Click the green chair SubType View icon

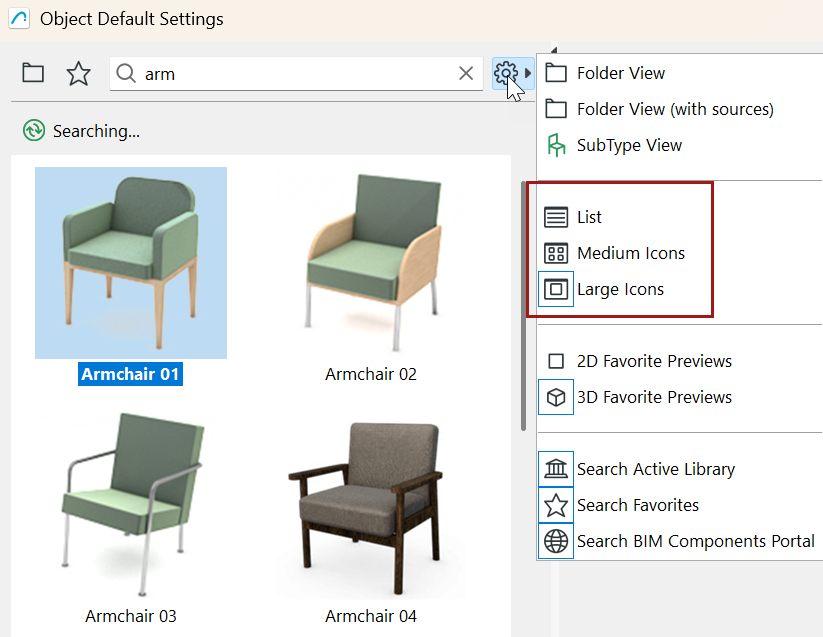click(x=556, y=145)
